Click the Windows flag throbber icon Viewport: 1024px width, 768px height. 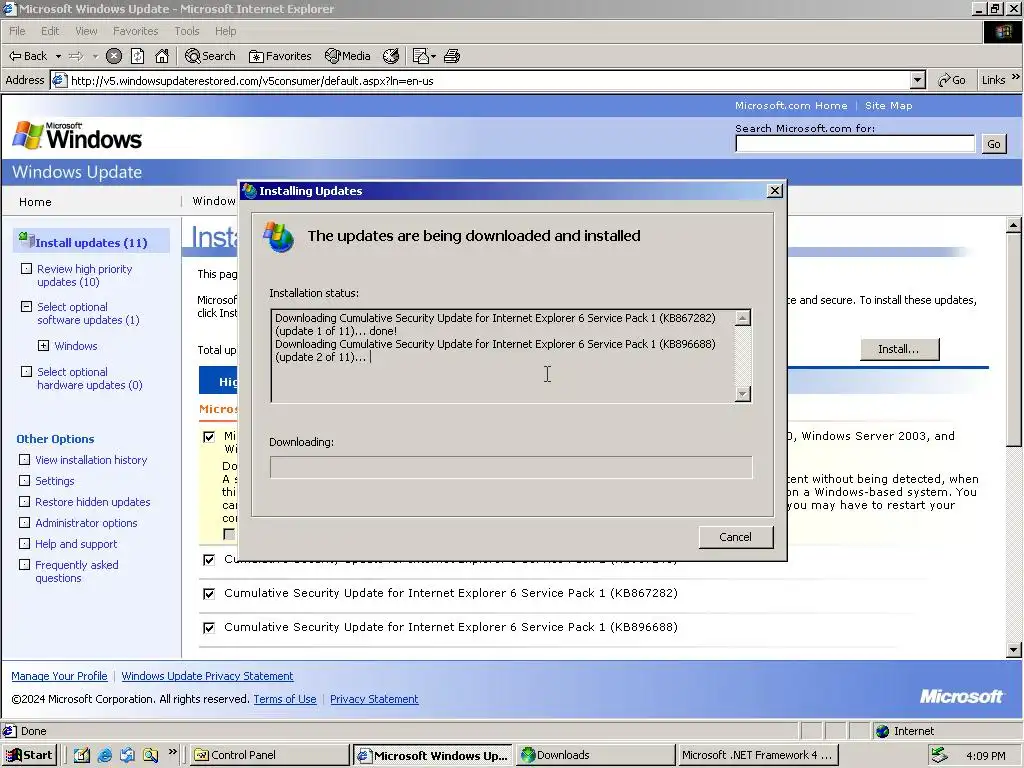1002,31
